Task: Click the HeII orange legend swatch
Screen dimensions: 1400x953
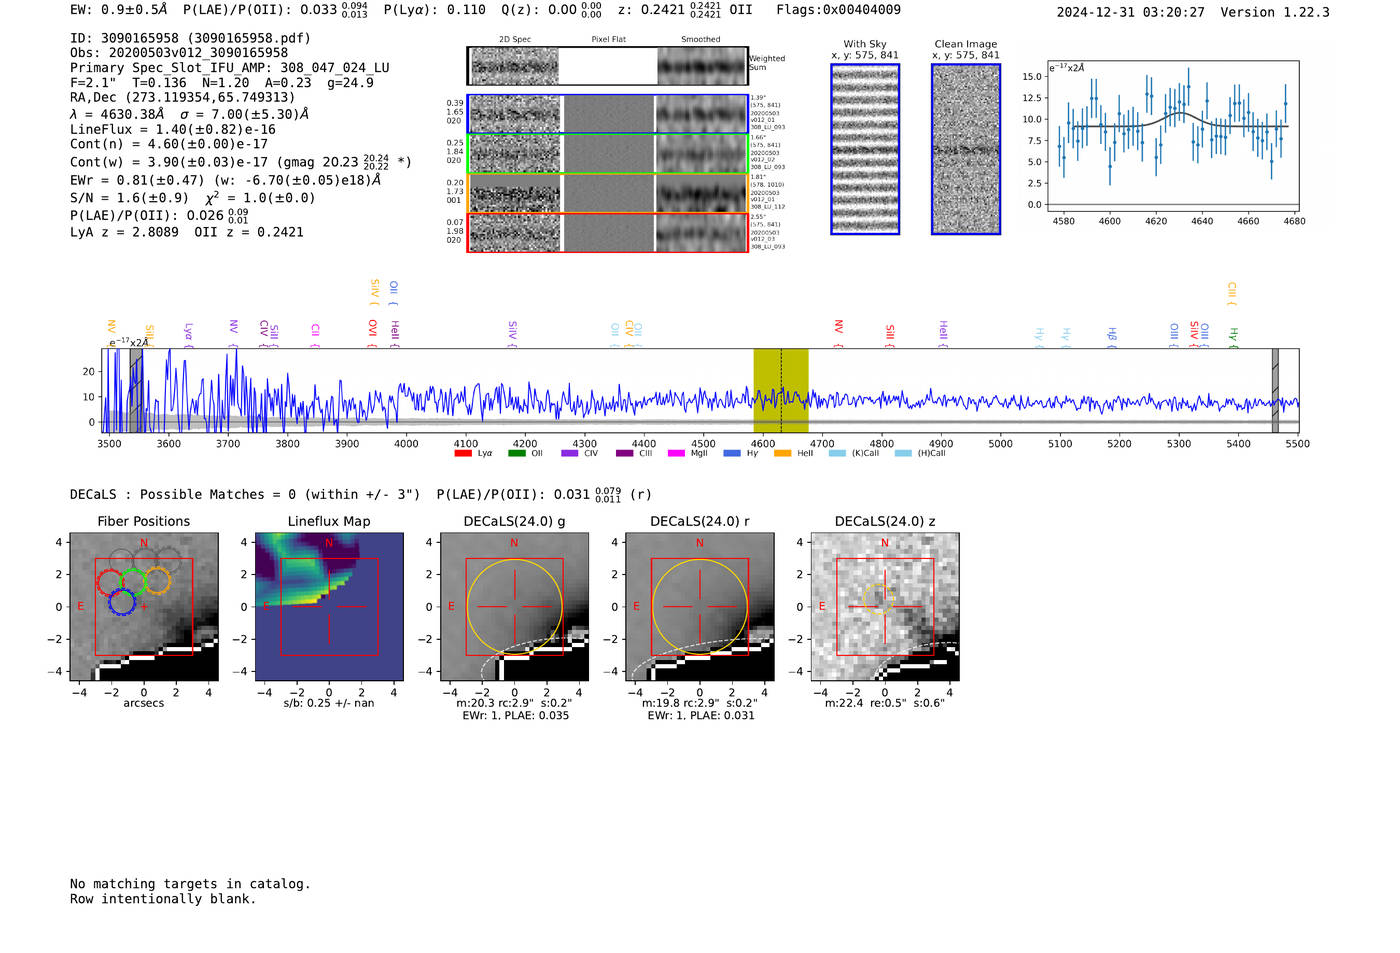Action: (782, 453)
